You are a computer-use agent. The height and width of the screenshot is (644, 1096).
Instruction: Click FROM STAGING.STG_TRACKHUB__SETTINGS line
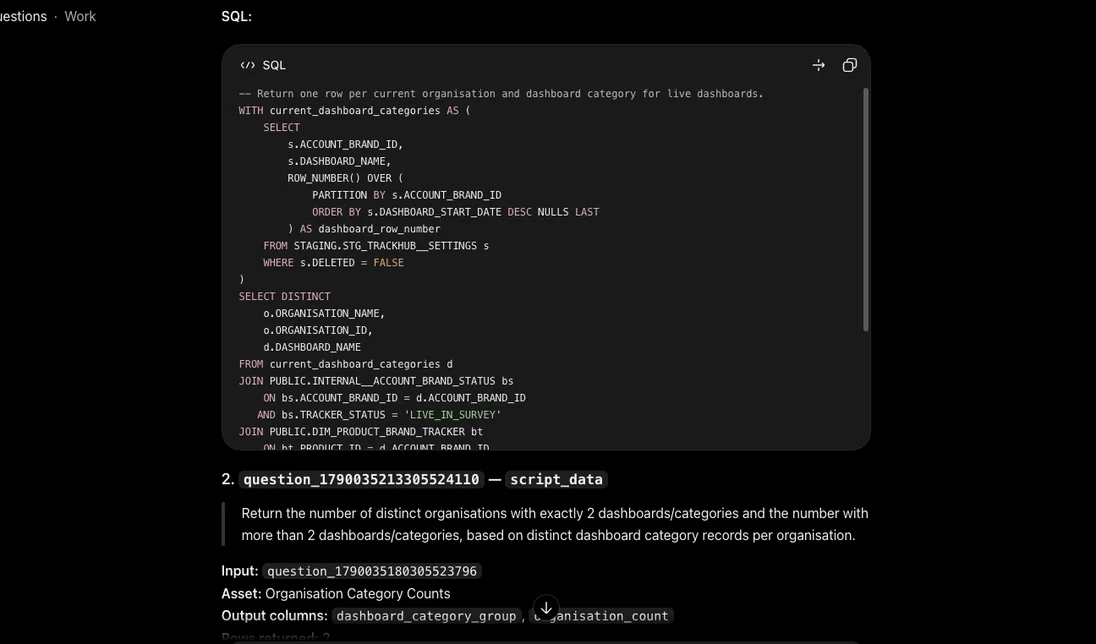(376, 245)
